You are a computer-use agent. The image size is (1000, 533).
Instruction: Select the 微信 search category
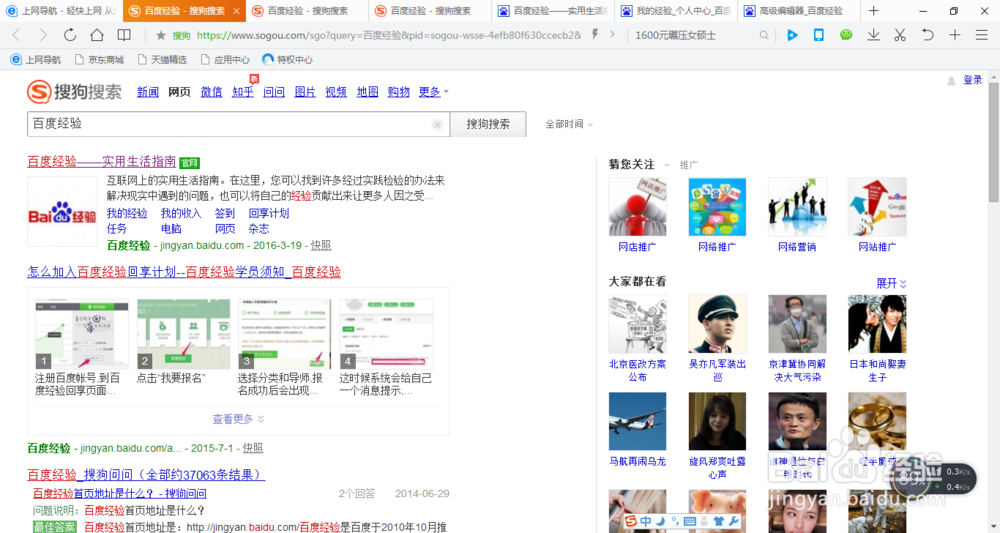point(211,92)
